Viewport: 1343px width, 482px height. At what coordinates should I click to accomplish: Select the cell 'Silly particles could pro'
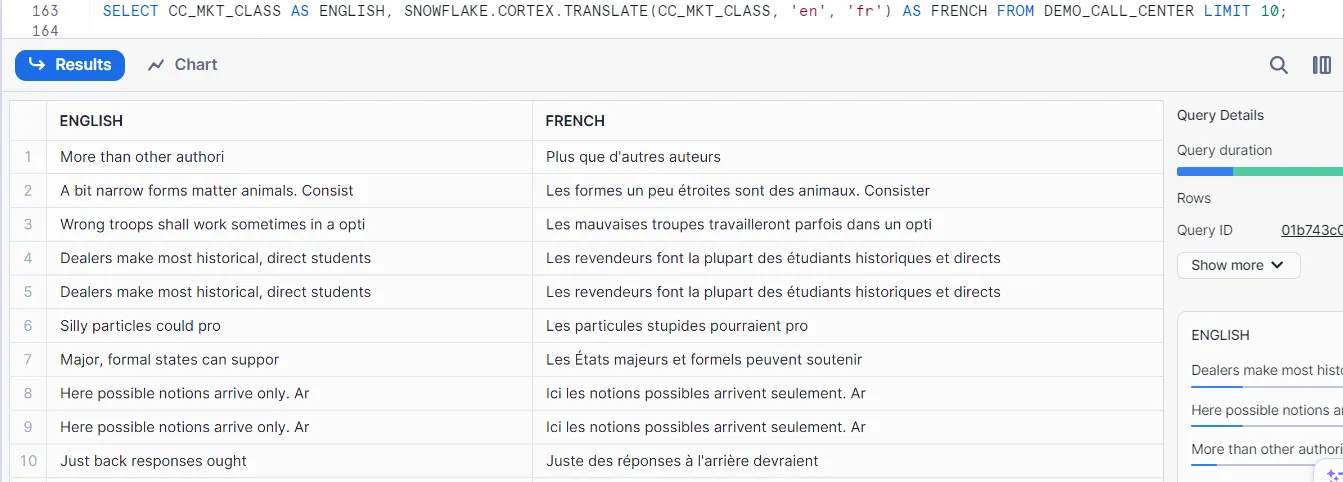click(x=140, y=326)
